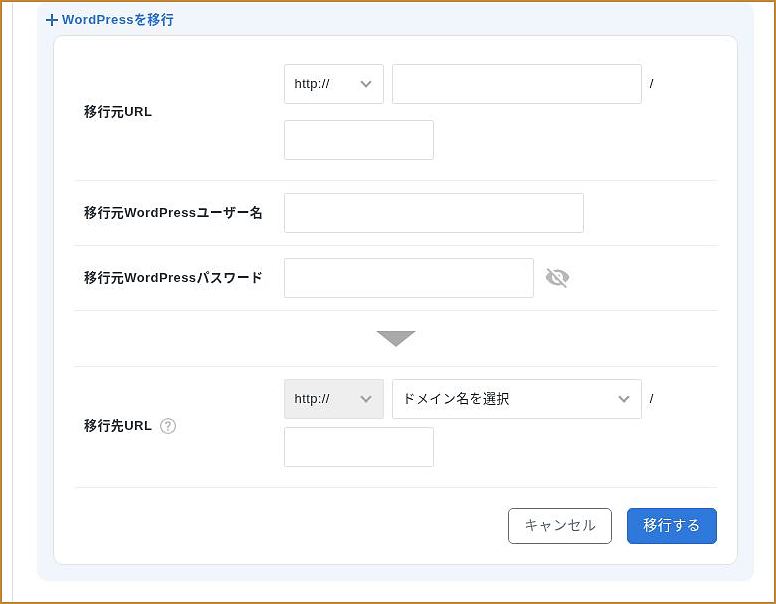Click the キャンセル button

point(560,526)
